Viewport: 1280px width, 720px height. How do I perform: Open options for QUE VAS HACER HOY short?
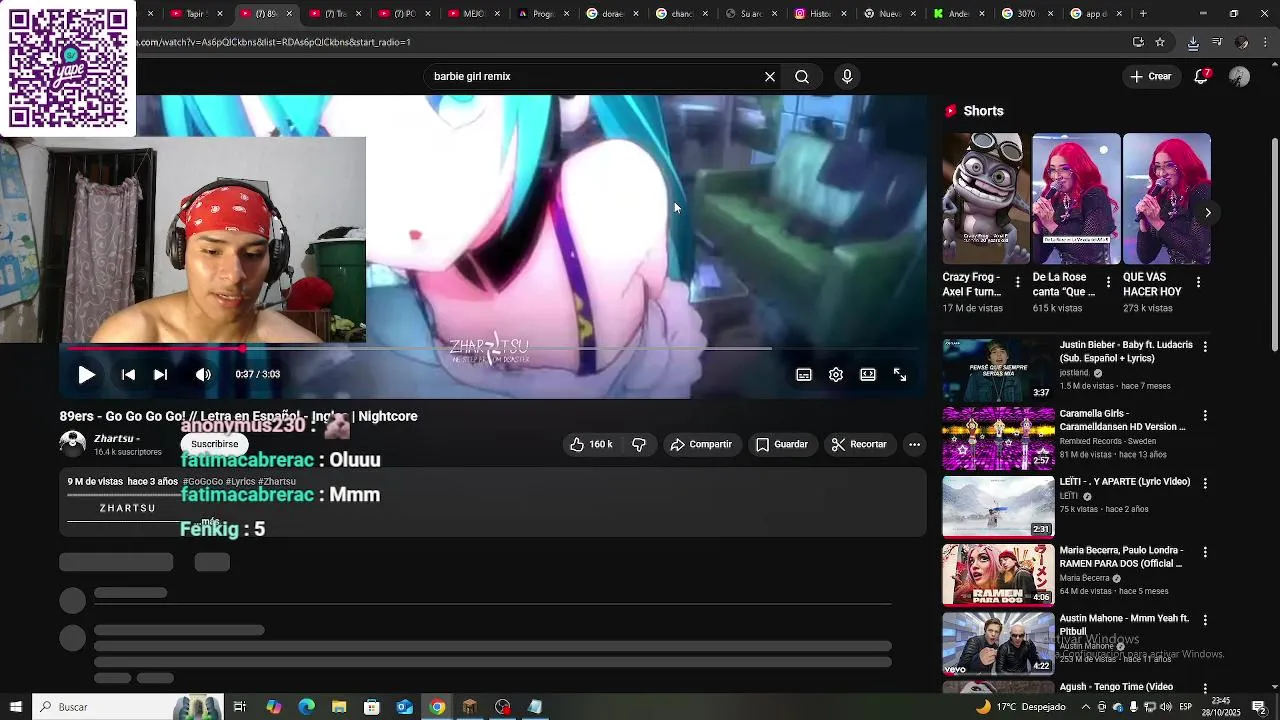click(1198, 283)
